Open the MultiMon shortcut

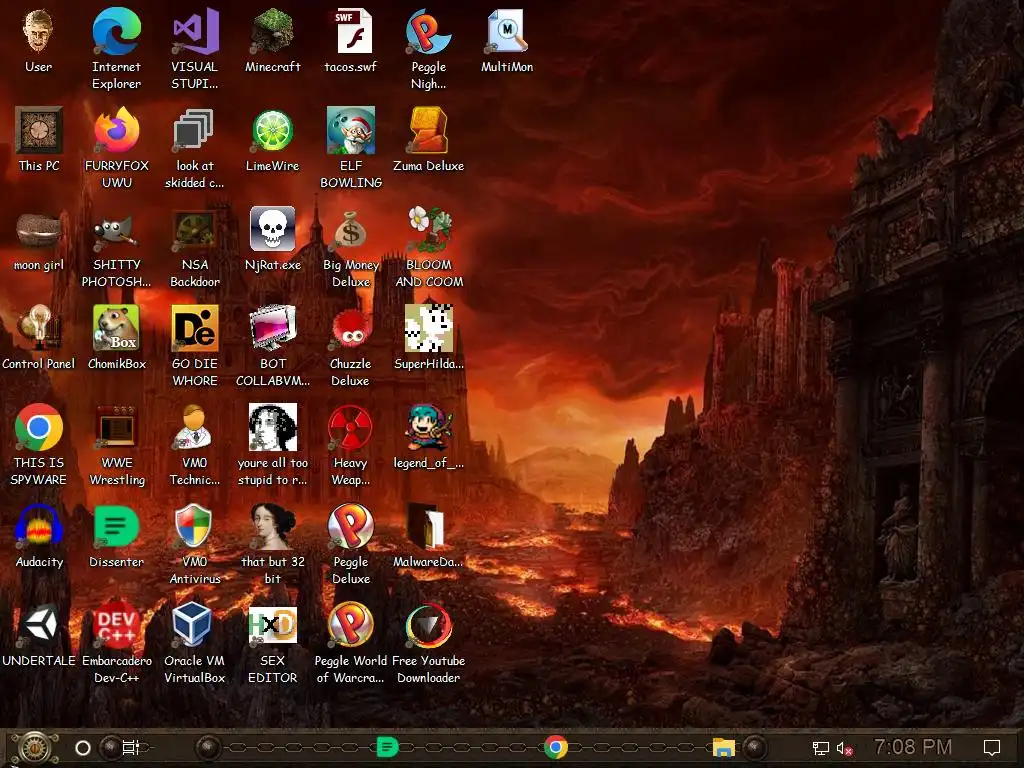tap(507, 31)
